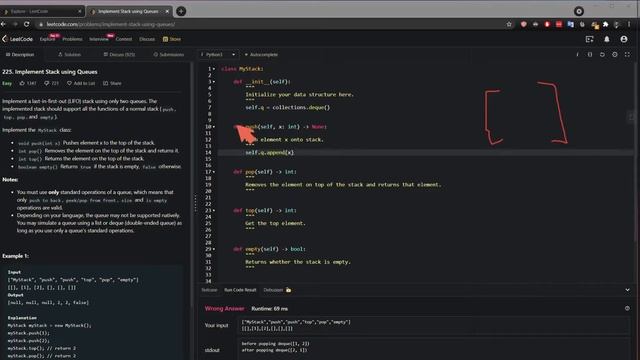Click the Easy difficulty label
640x360 pixels.
[x=7, y=83]
